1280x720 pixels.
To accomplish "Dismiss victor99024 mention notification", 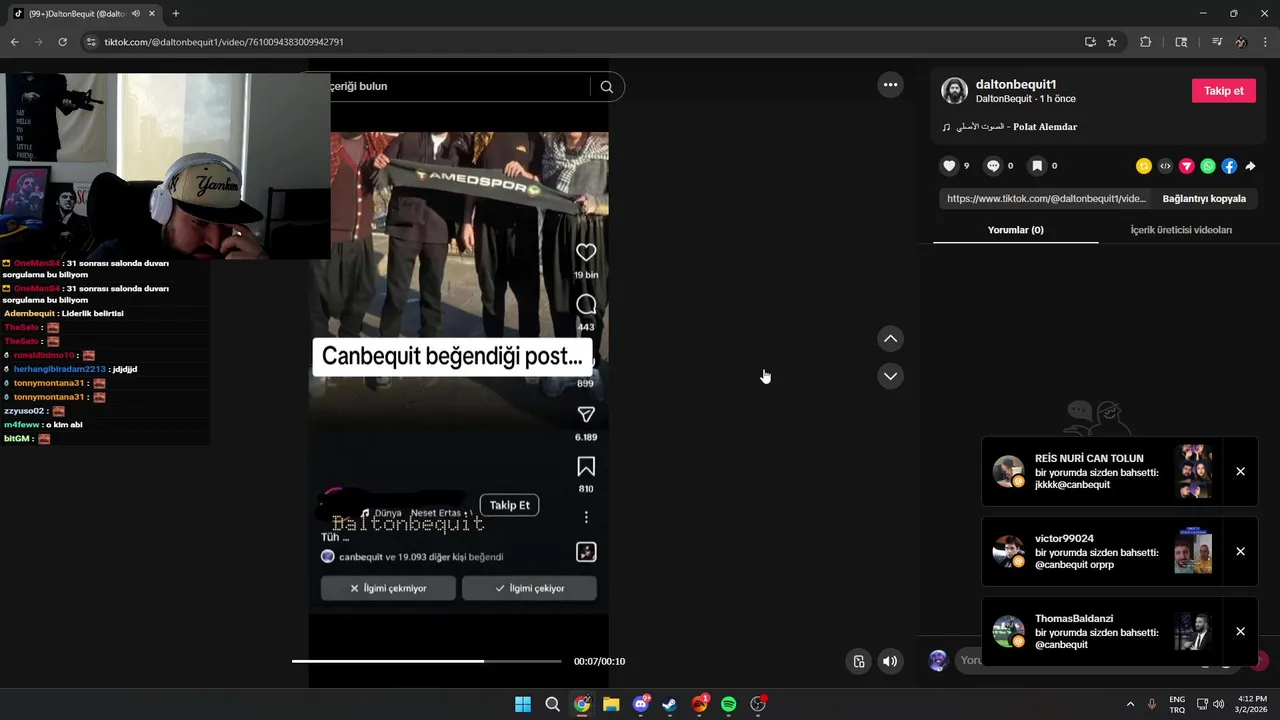I will [1240, 551].
